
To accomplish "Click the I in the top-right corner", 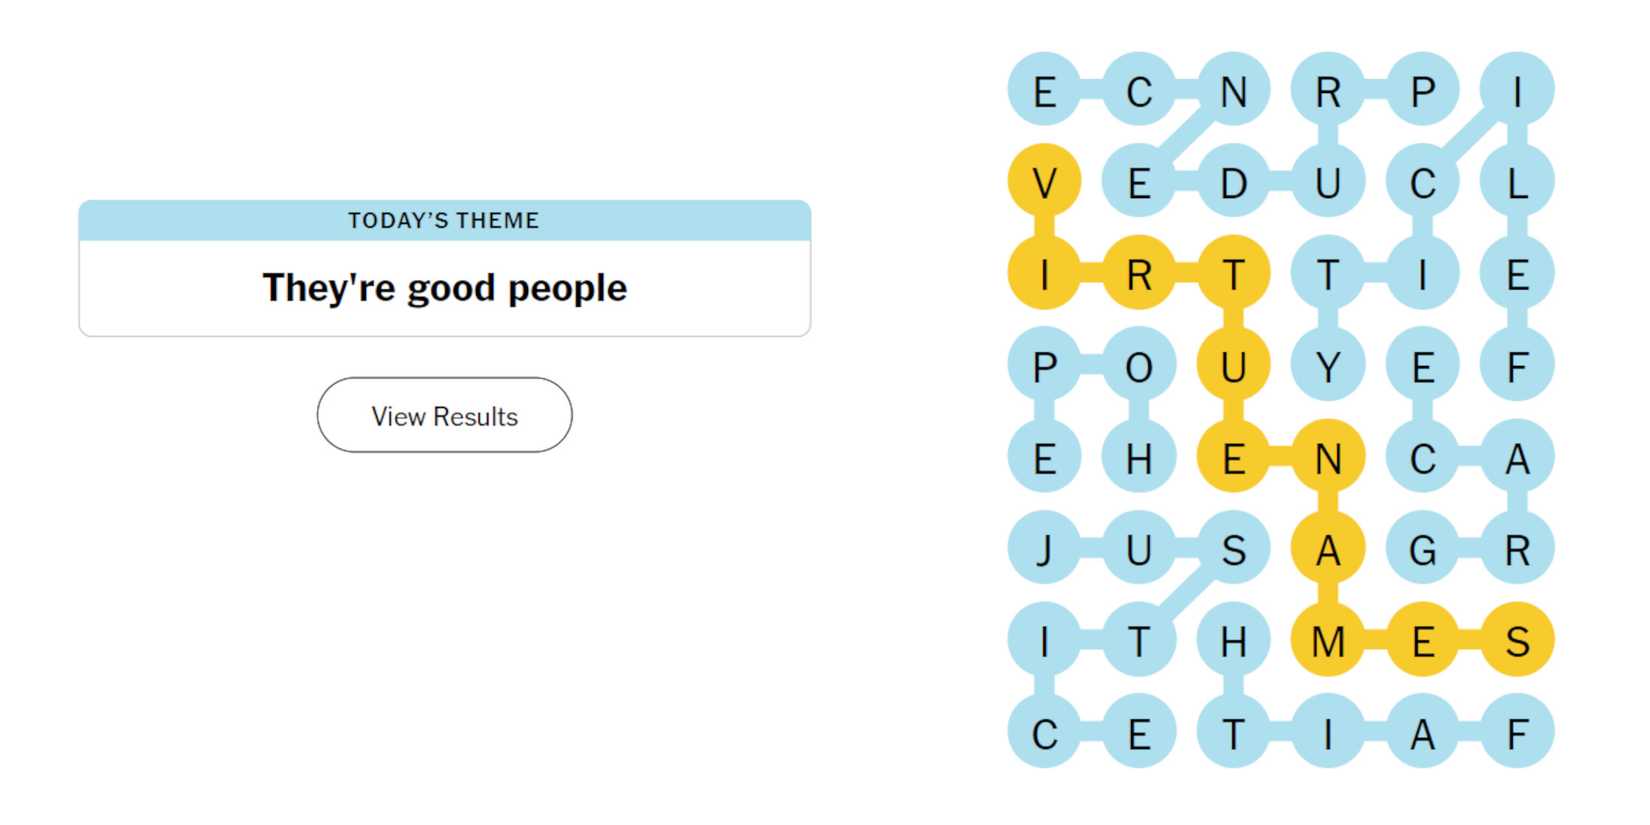I will click(x=1517, y=92).
